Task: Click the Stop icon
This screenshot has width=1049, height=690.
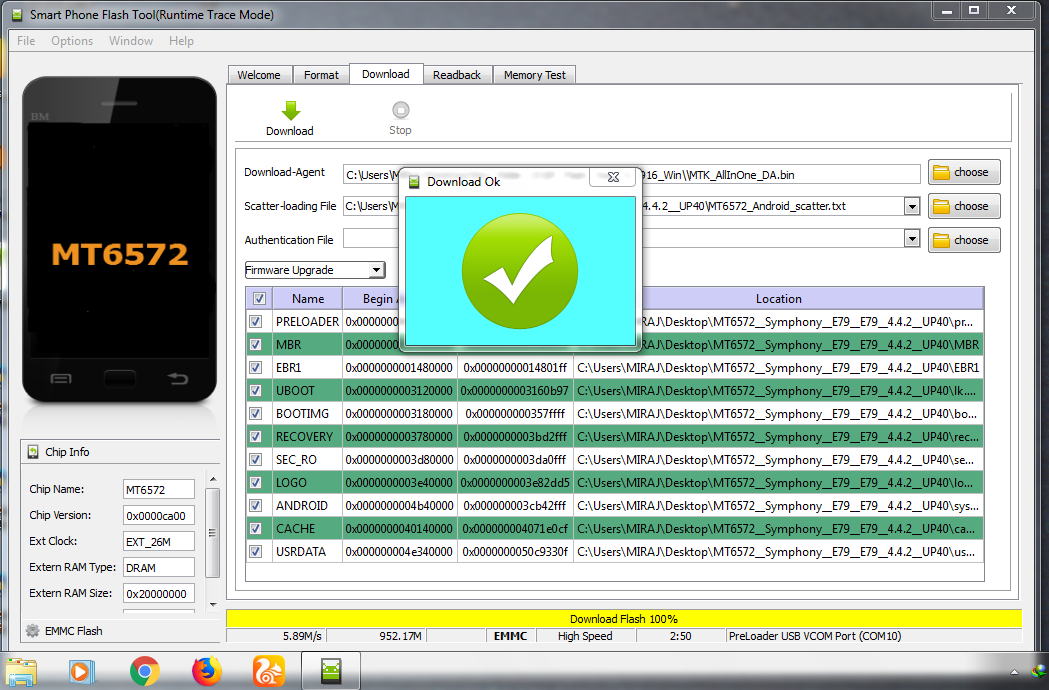Action: pos(400,112)
